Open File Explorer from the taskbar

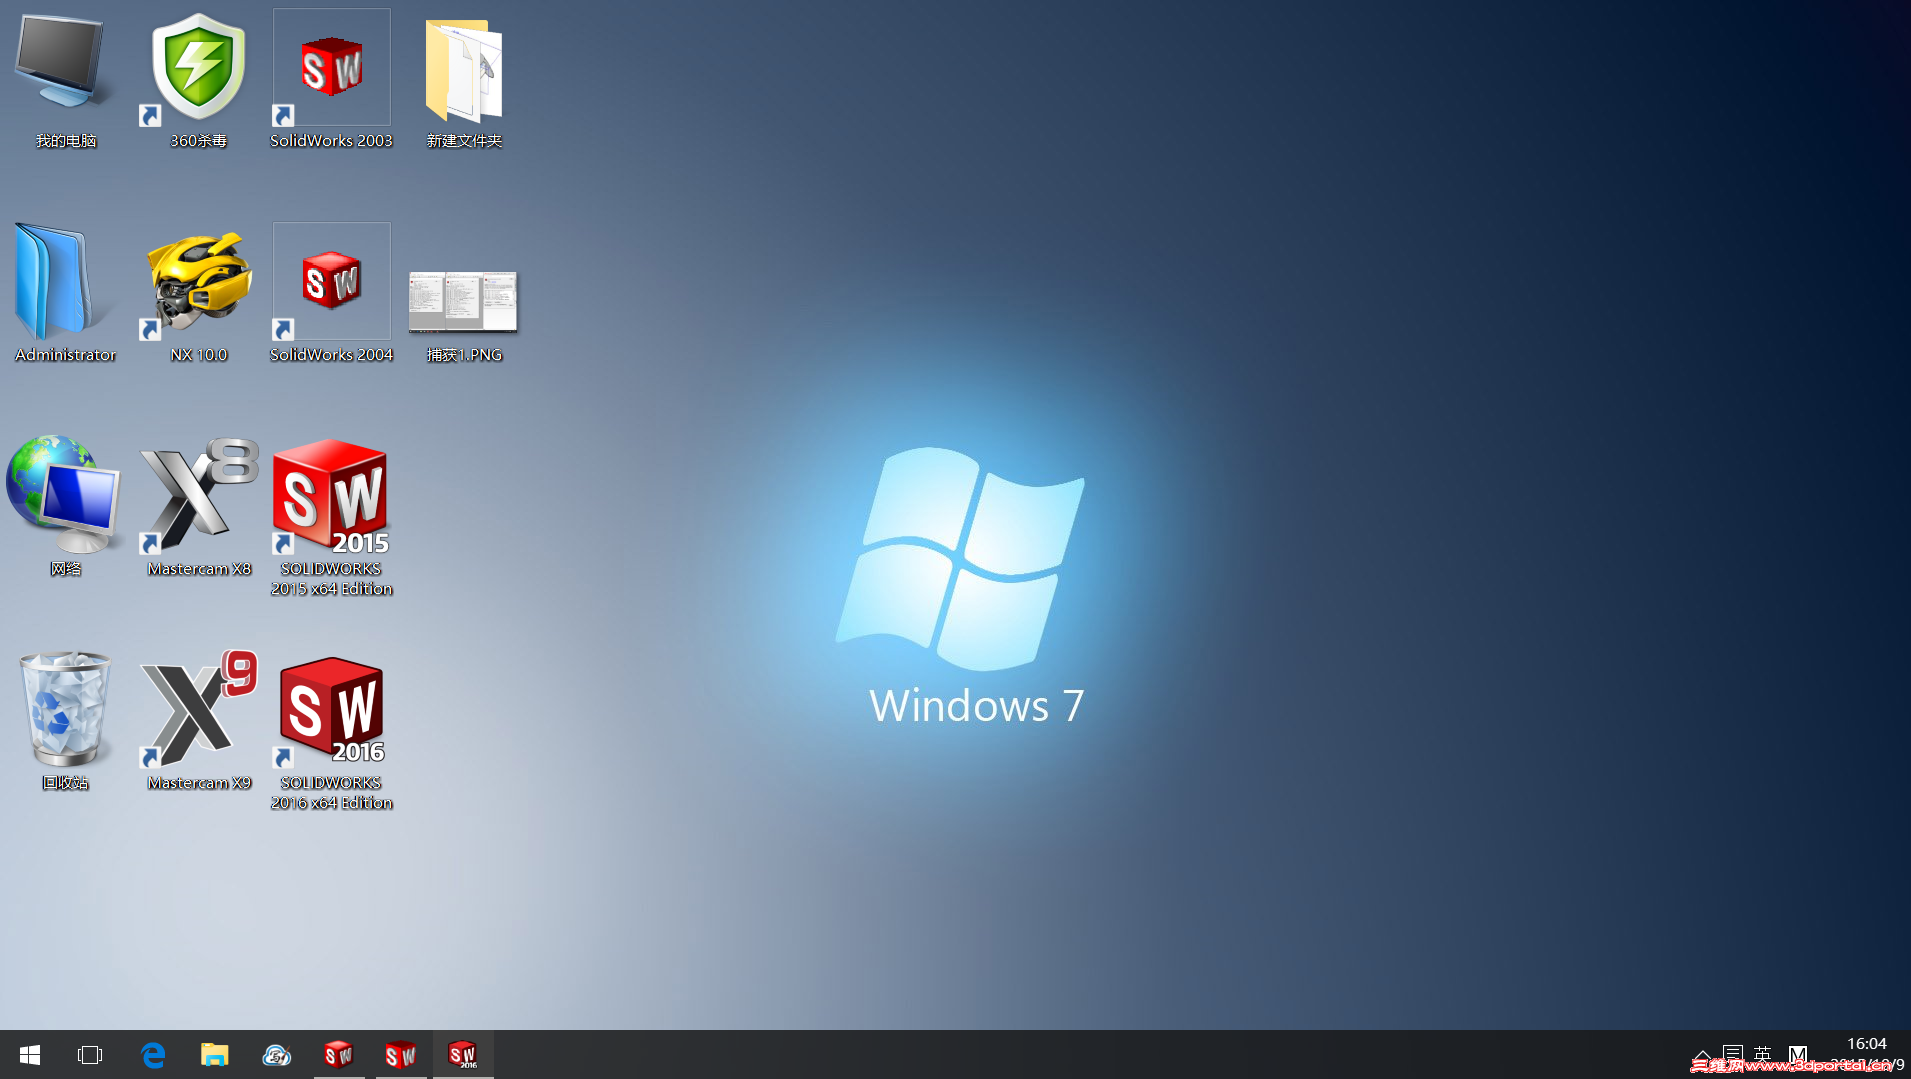point(215,1055)
